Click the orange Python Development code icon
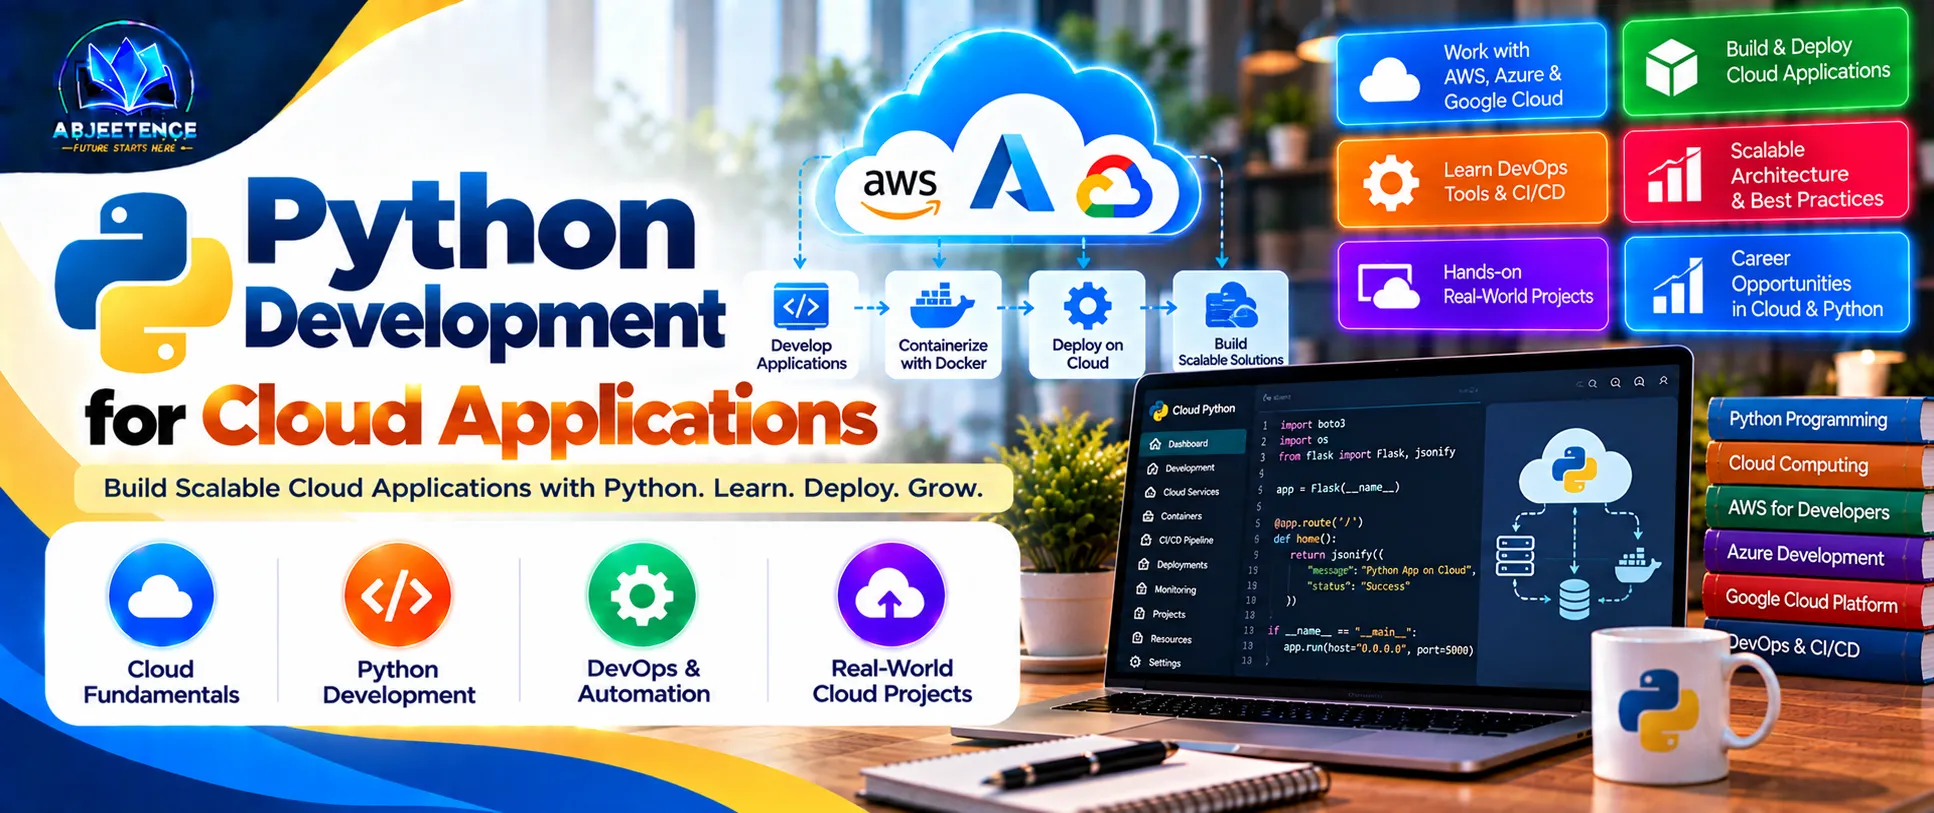 (397, 595)
